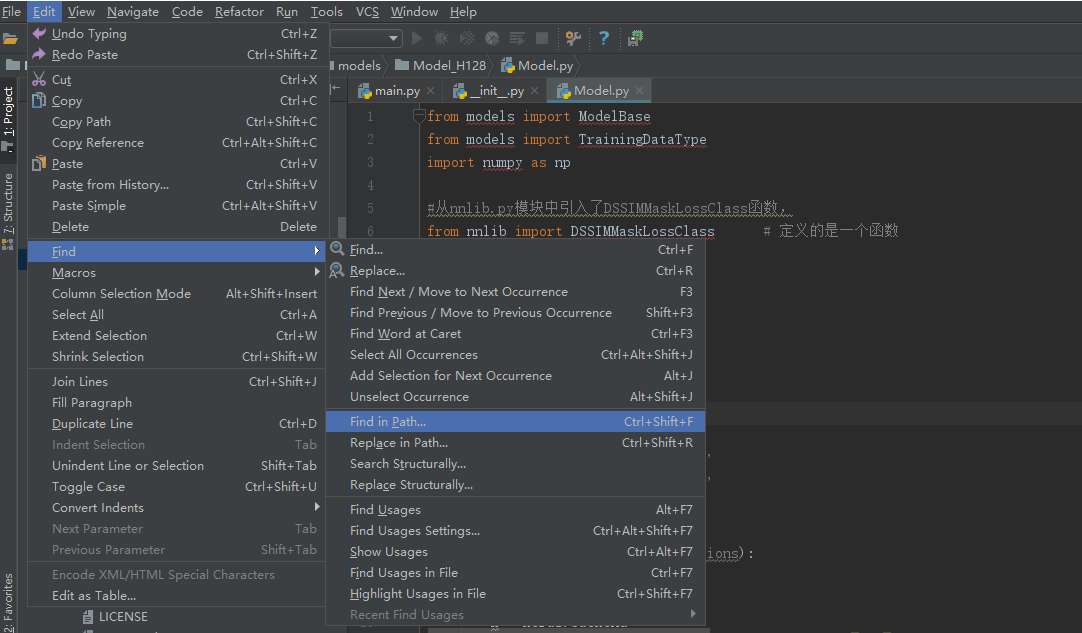
Task: Enable Highlight Usages in File
Action: 420,593
